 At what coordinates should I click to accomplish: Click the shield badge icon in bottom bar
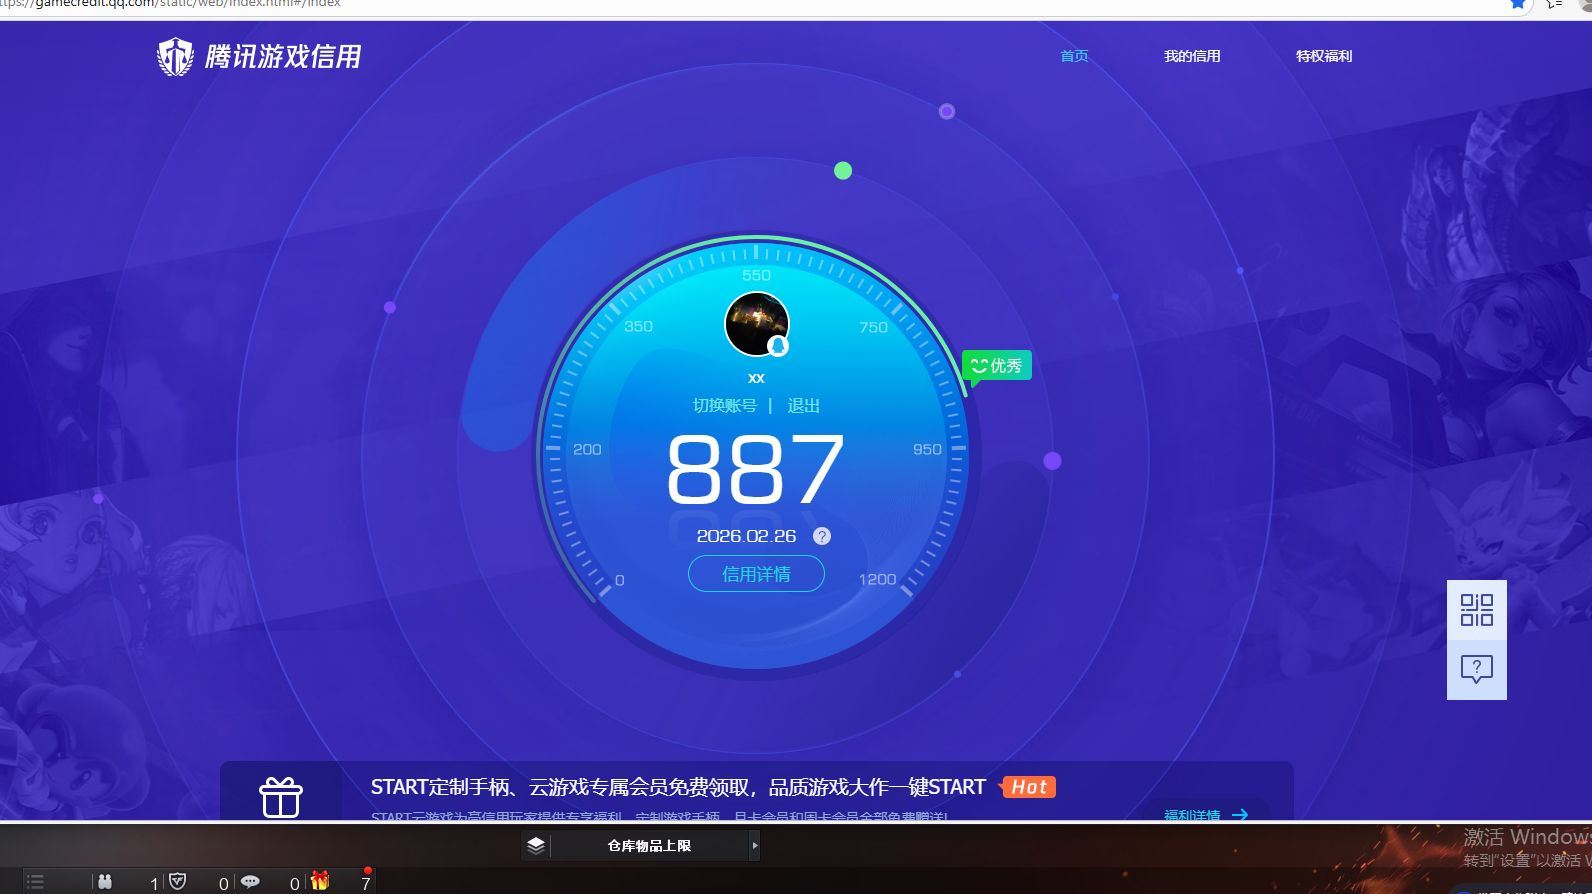coord(178,881)
